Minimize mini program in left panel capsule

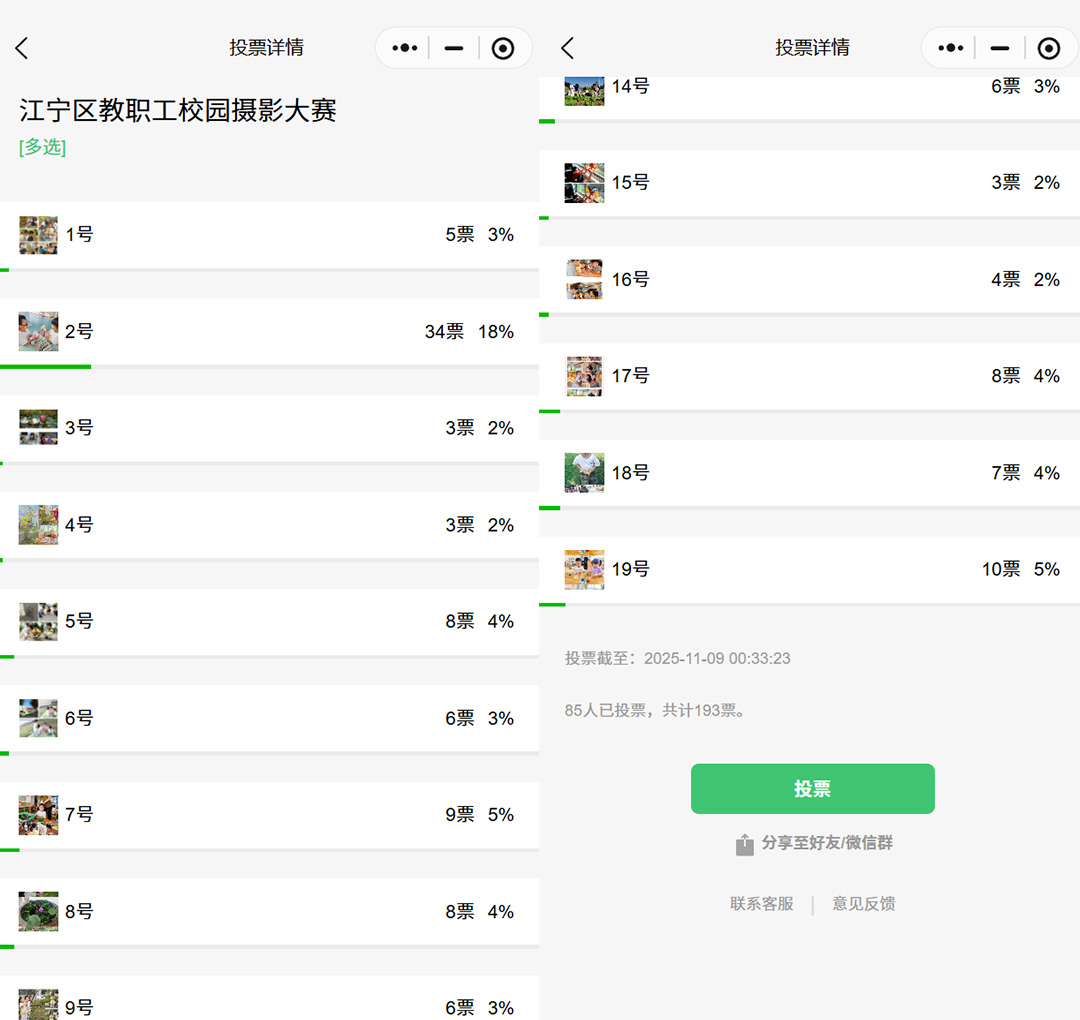[454, 48]
